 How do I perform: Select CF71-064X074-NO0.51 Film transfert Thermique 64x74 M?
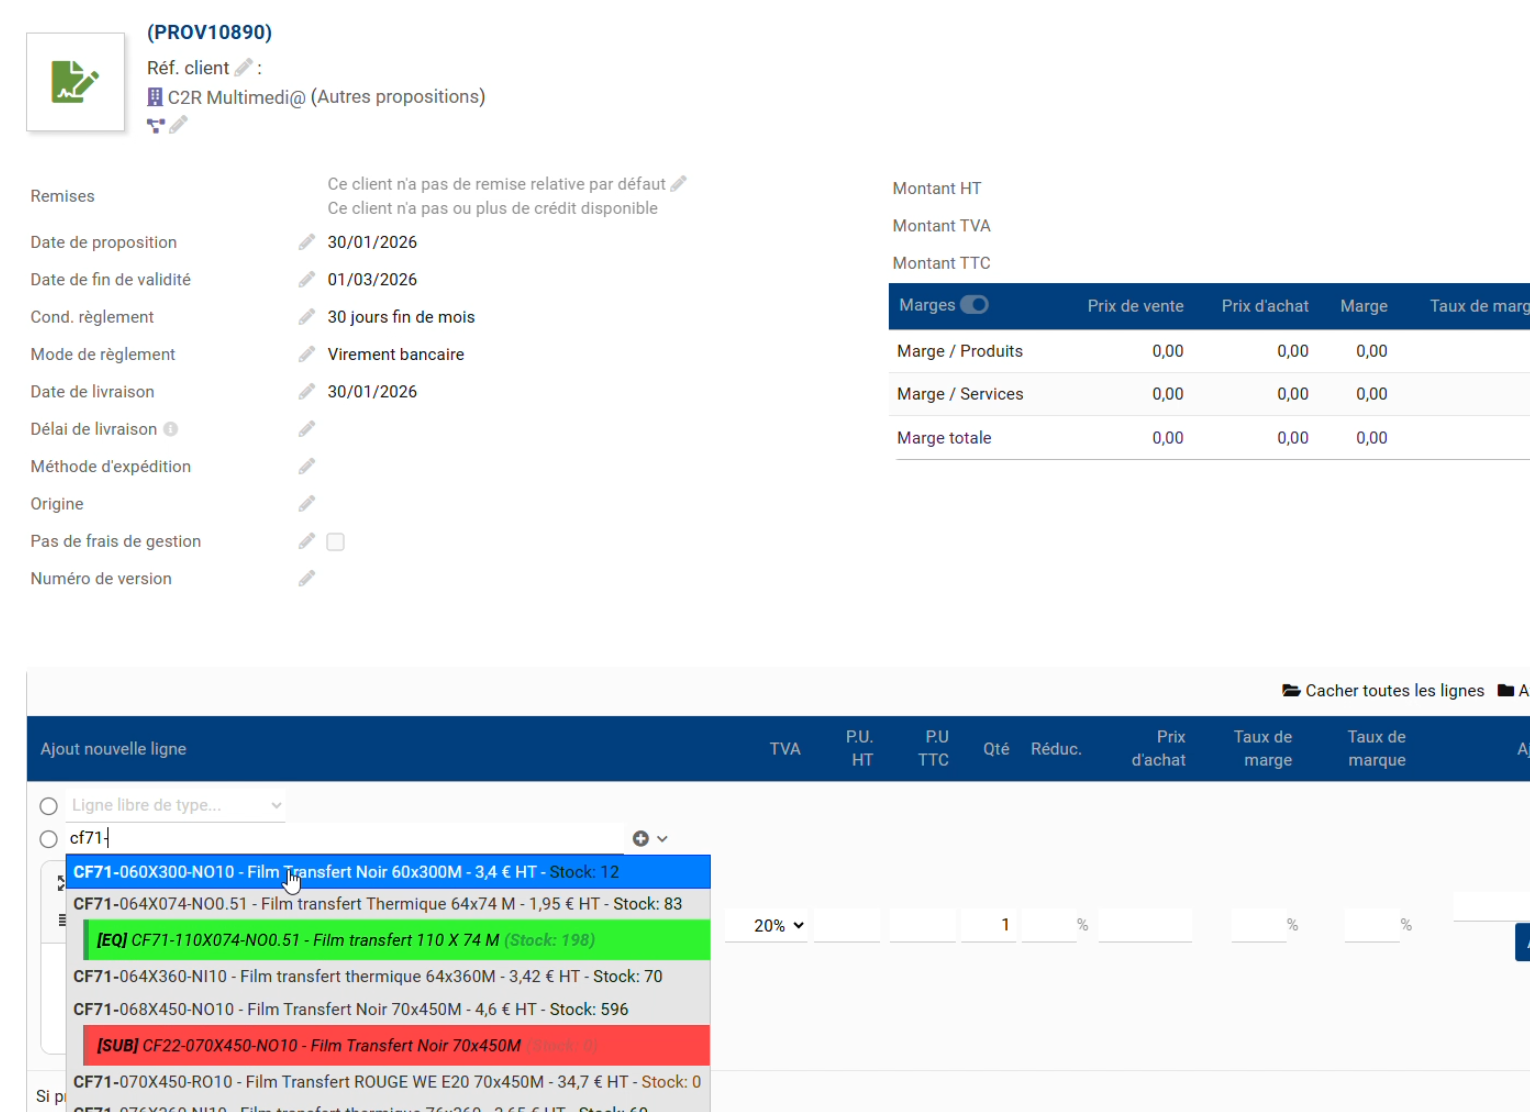coord(388,904)
